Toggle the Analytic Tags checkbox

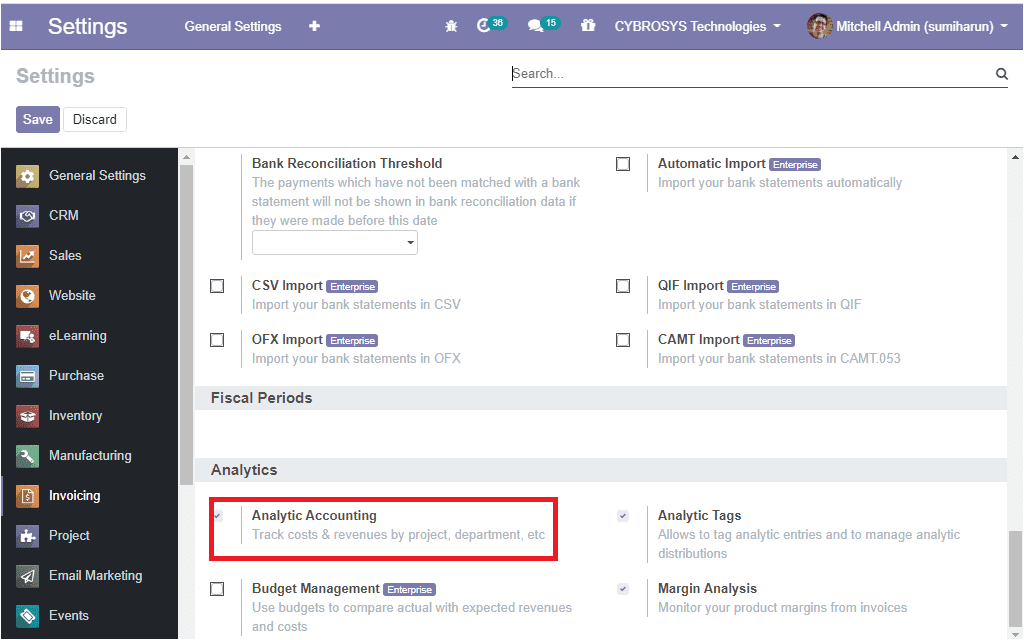(x=623, y=516)
